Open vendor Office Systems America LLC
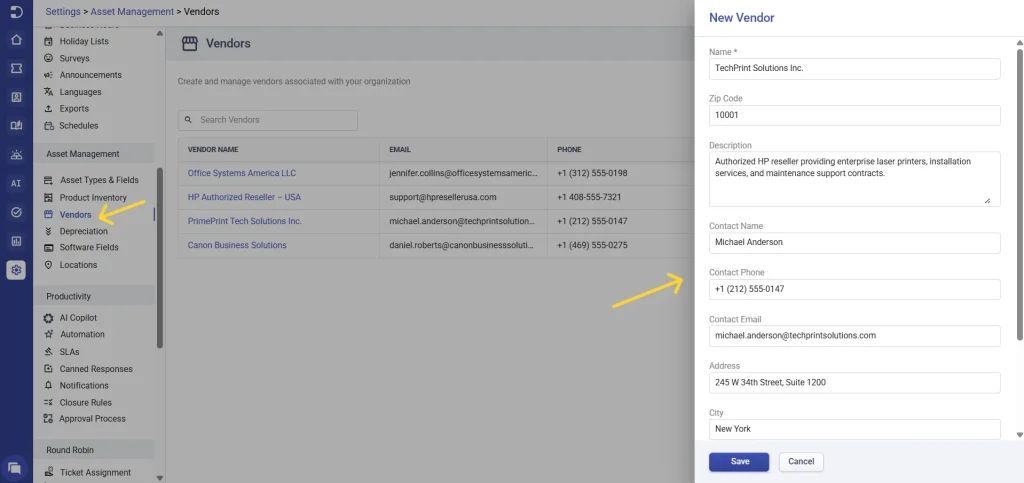Image resolution: width=1024 pixels, height=483 pixels. [242, 173]
